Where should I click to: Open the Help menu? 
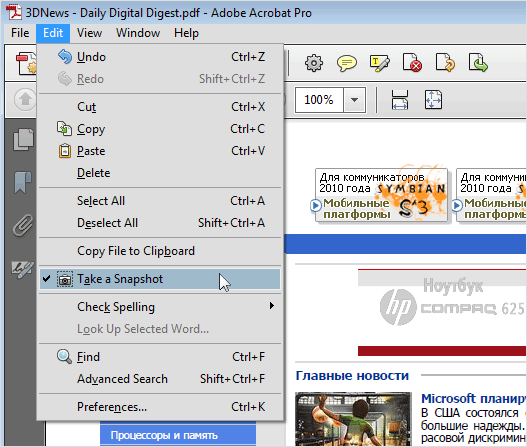pyautogui.click(x=186, y=33)
